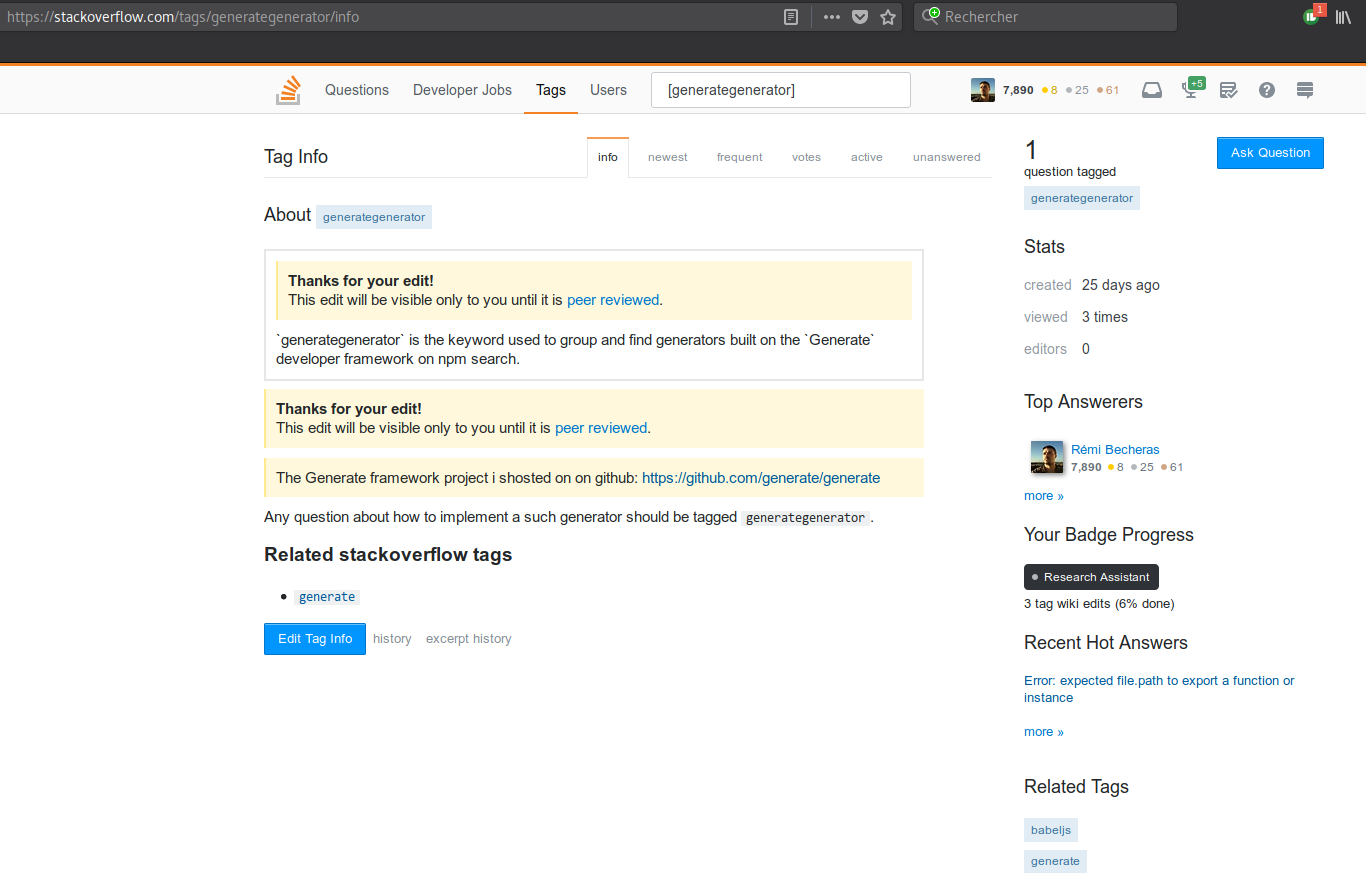Open the achievements trophy icon showing +5
1366x883 pixels.
(x=1192, y=88)
